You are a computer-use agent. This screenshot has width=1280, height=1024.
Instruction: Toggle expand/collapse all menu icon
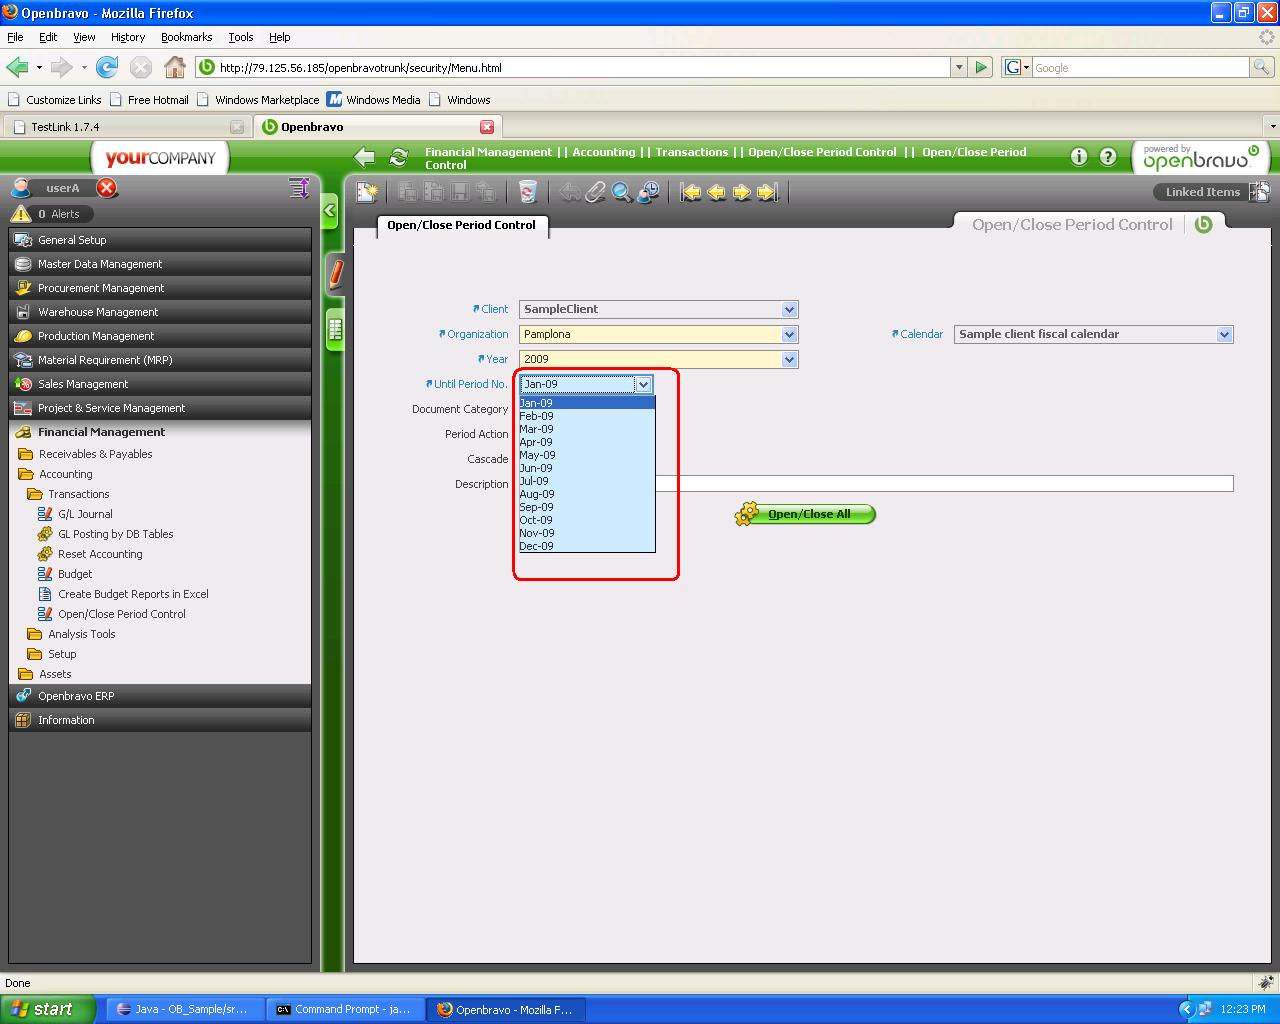pyautogui.click(x=298, y=188)
